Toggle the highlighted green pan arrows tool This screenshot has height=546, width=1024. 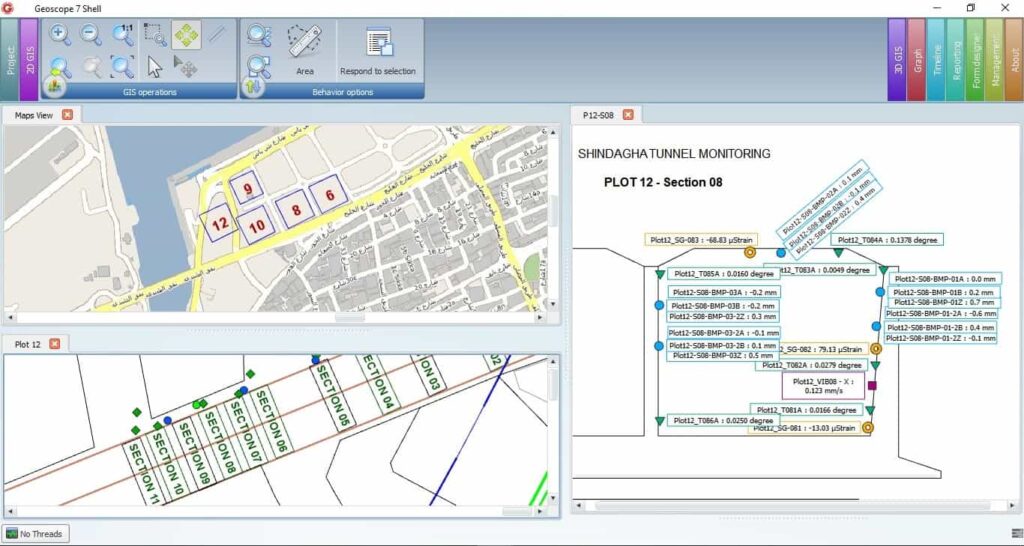[186, 35]
